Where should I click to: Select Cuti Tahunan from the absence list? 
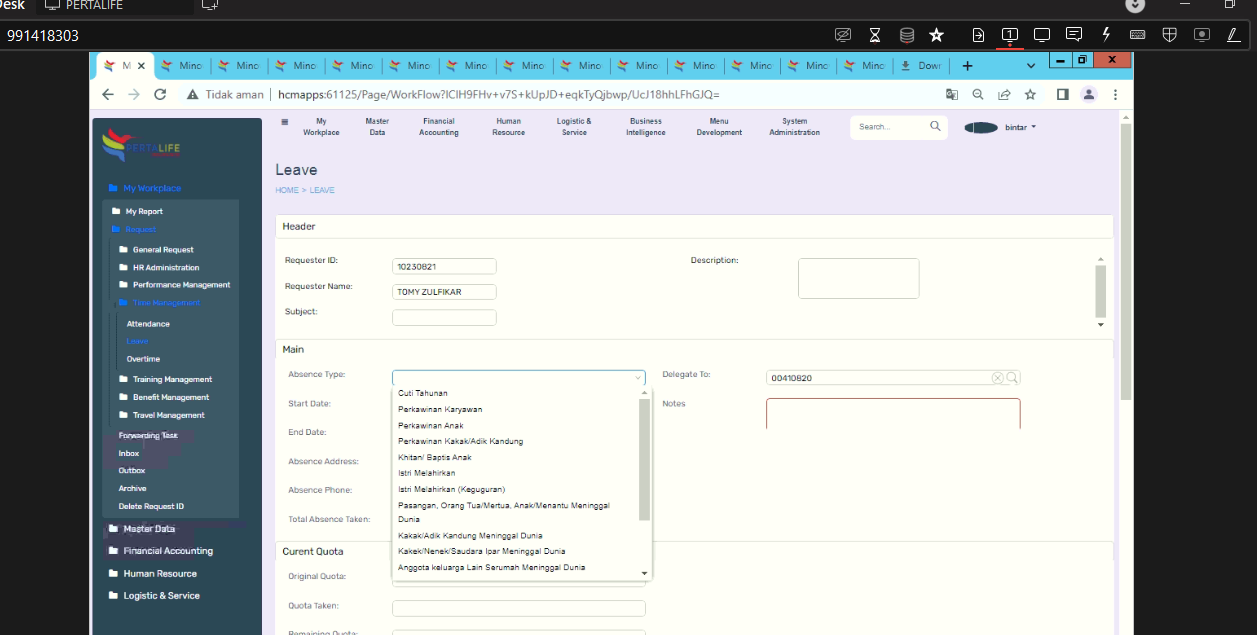coord(423,393)
